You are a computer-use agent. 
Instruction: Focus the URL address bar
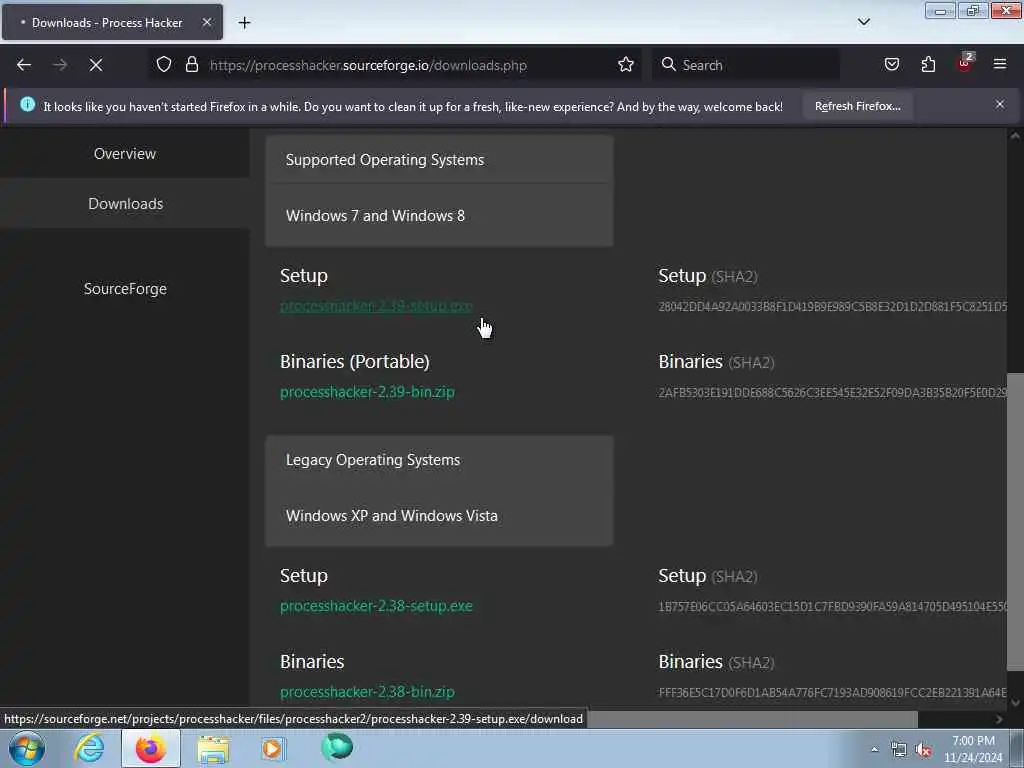tap(394, 65)
